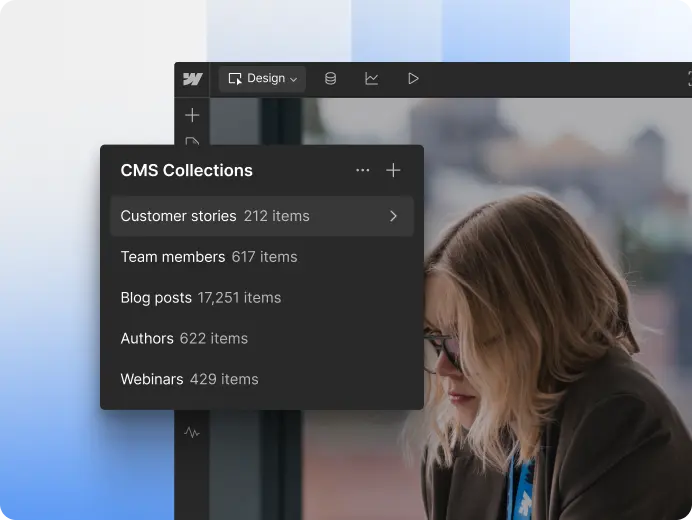Open the Customer stories collection
The image size is (692, 520).
262,216
